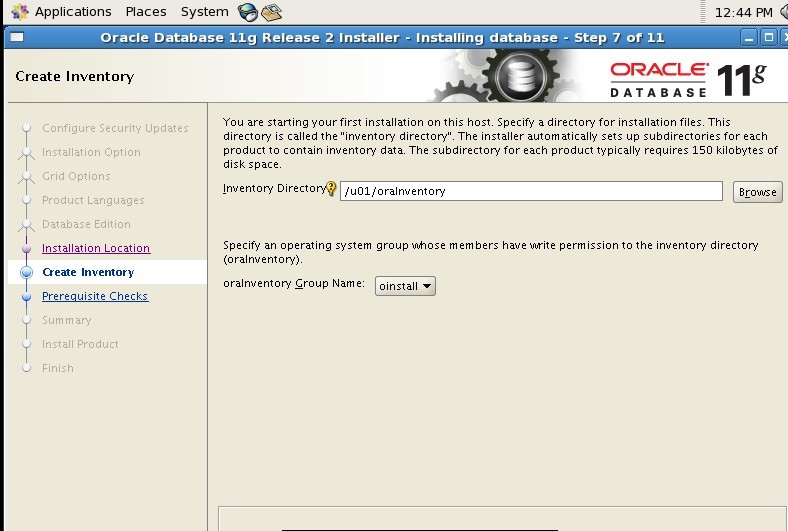Click the 12:44 PM clock
This screenshot has height=531, width=788.
click(743, 12)
